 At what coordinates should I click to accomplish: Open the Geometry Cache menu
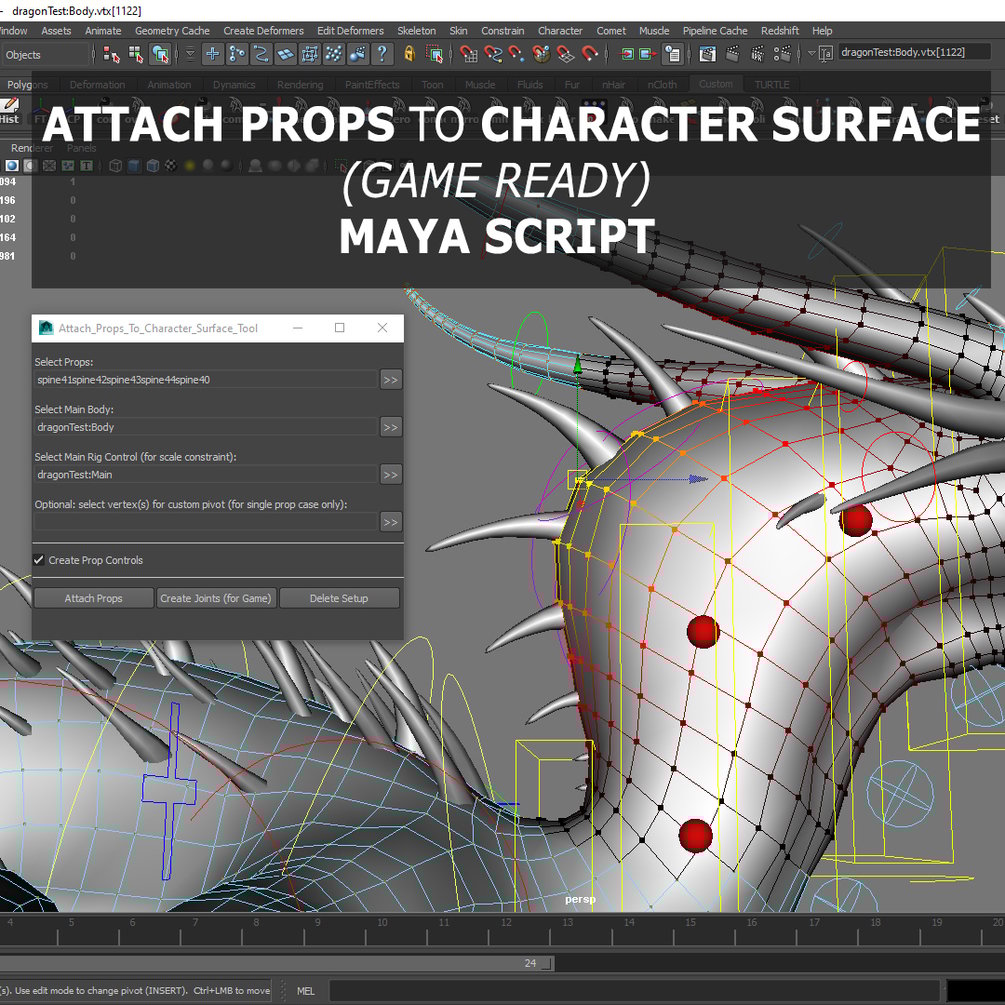(172, 31)
